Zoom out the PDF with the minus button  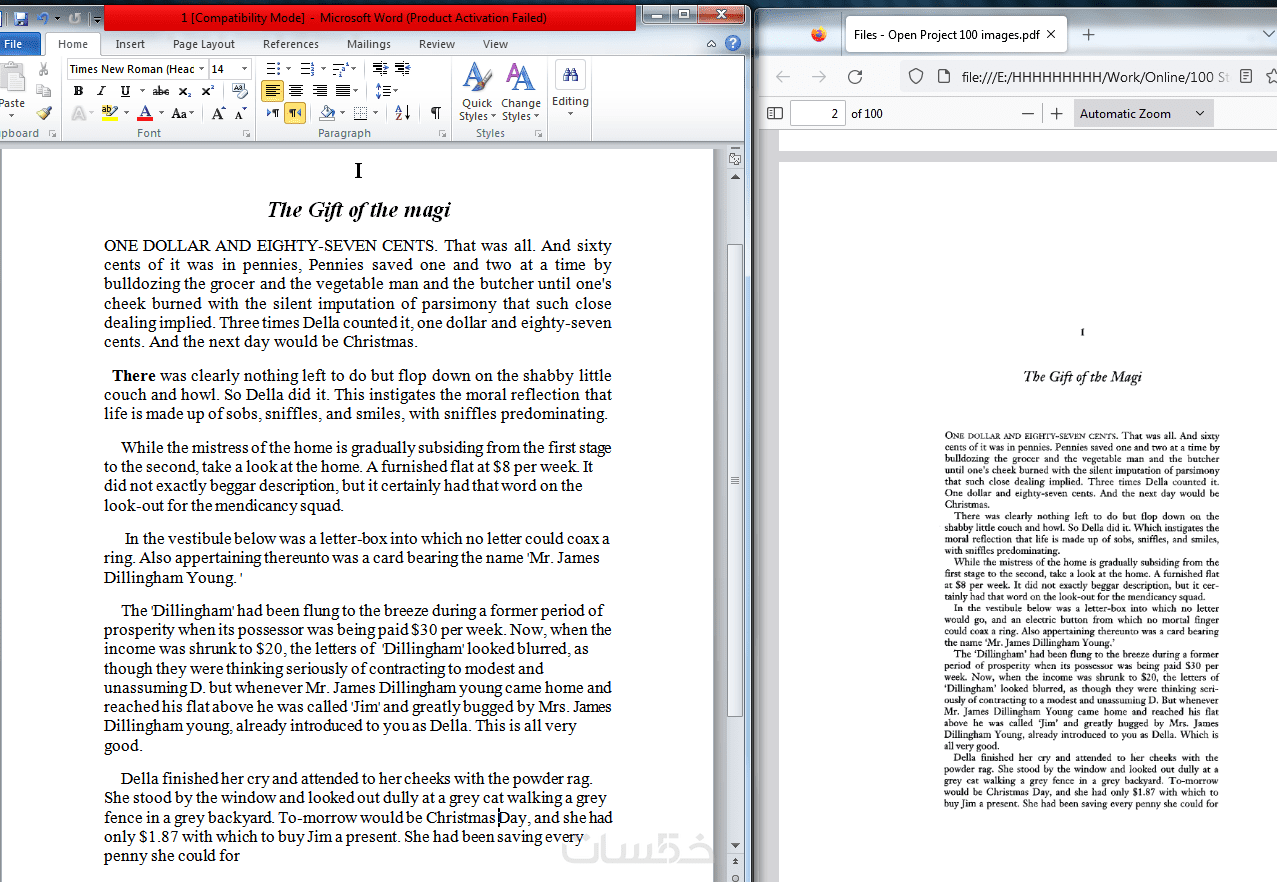tap(1028, 113)
